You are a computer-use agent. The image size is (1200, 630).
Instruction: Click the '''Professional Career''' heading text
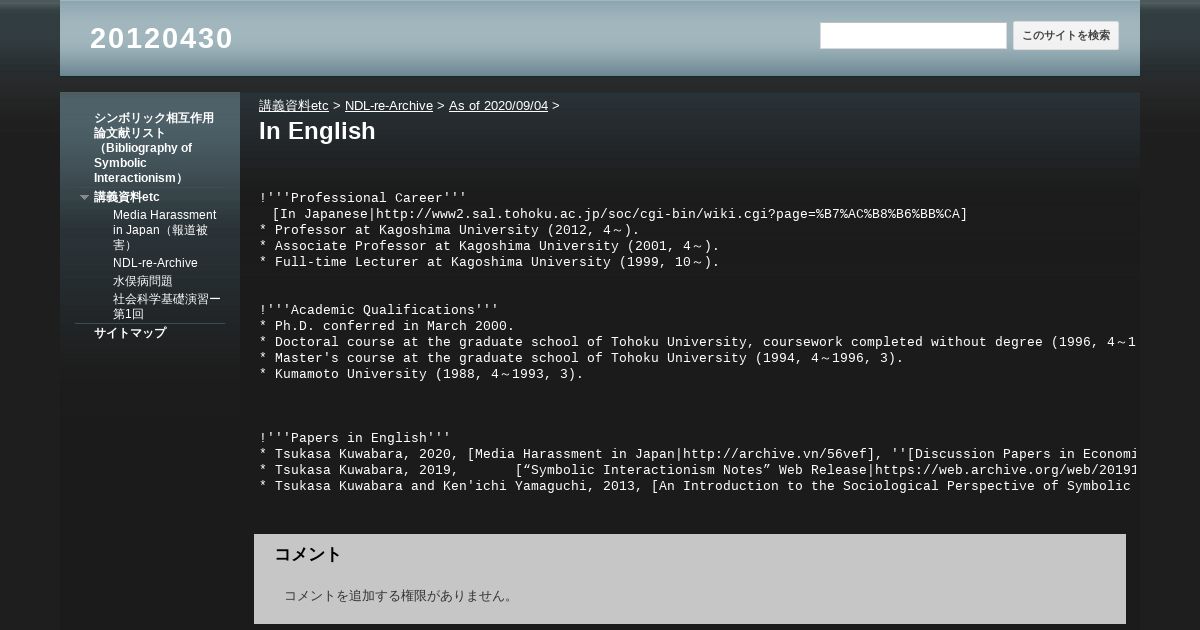click(363, 198)
